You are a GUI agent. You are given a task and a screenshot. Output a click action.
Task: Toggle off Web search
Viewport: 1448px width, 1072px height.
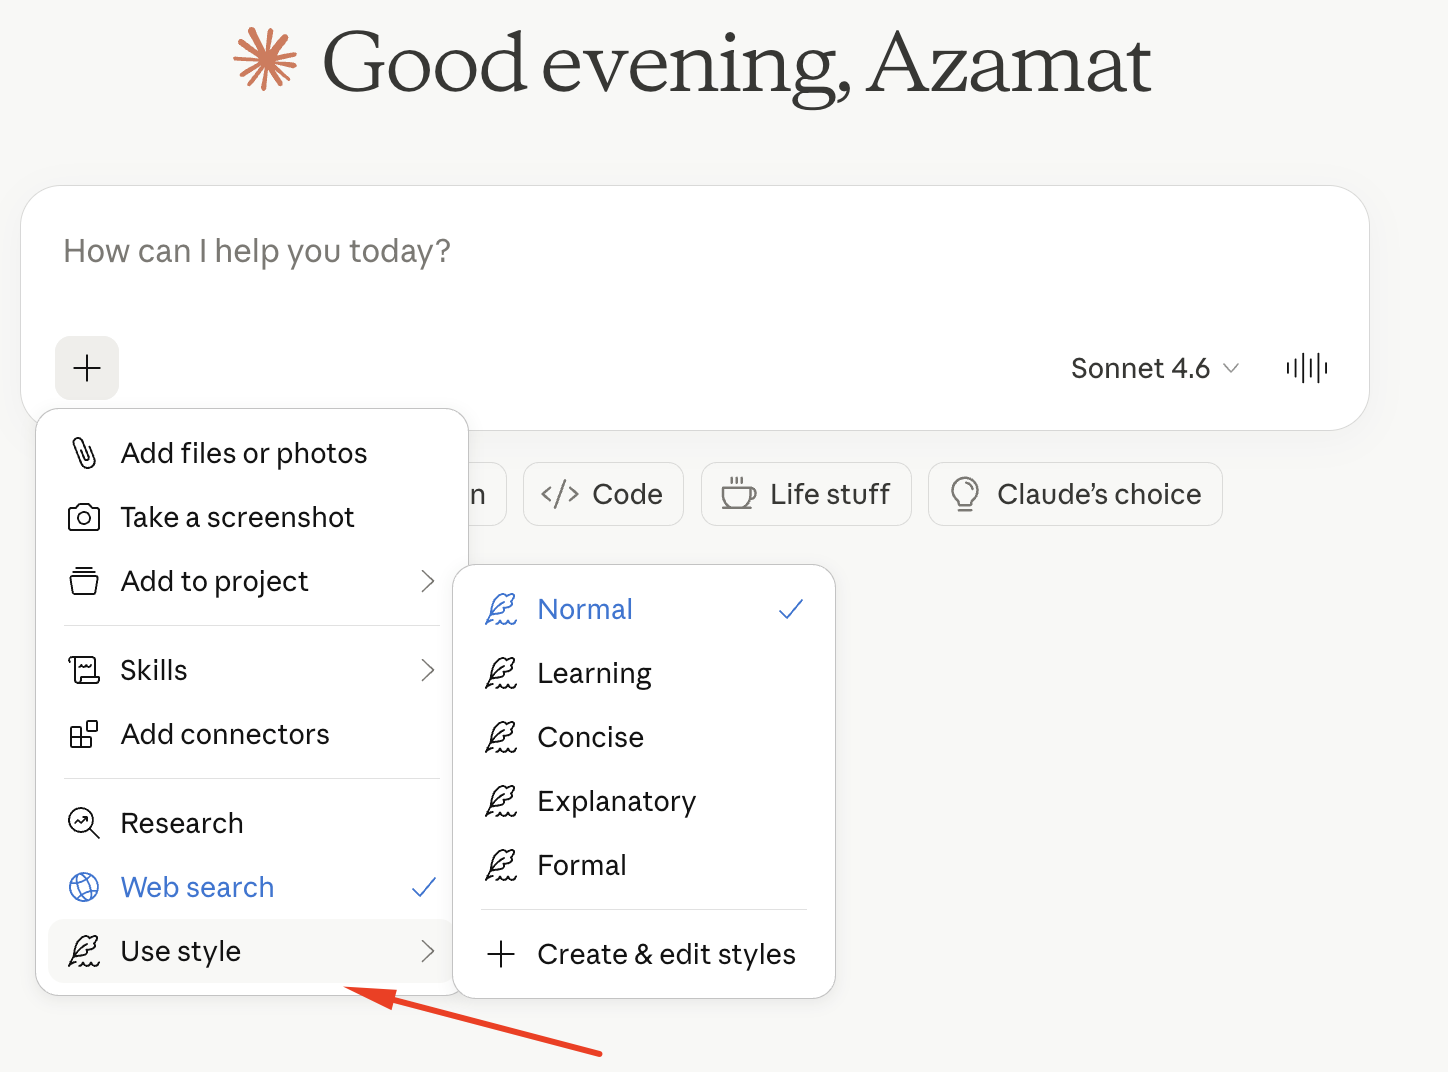252,887
